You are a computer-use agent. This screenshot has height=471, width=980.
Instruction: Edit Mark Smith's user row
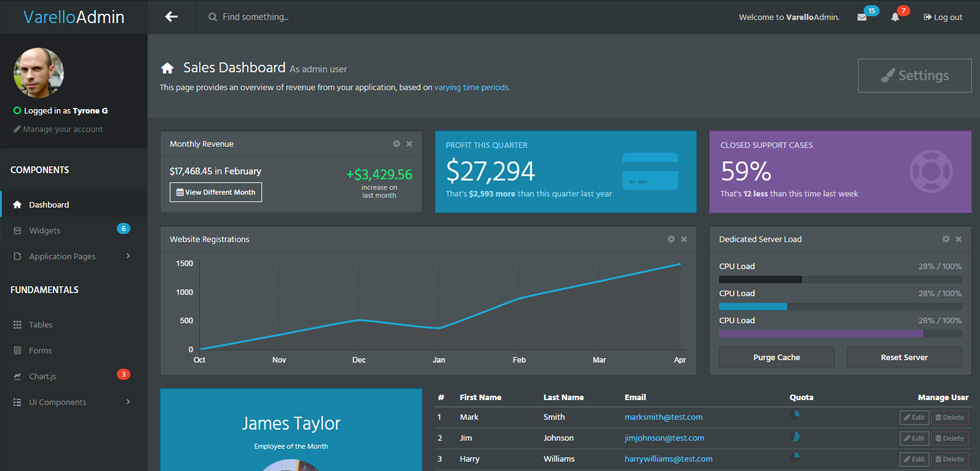click(x=914, y=417)
